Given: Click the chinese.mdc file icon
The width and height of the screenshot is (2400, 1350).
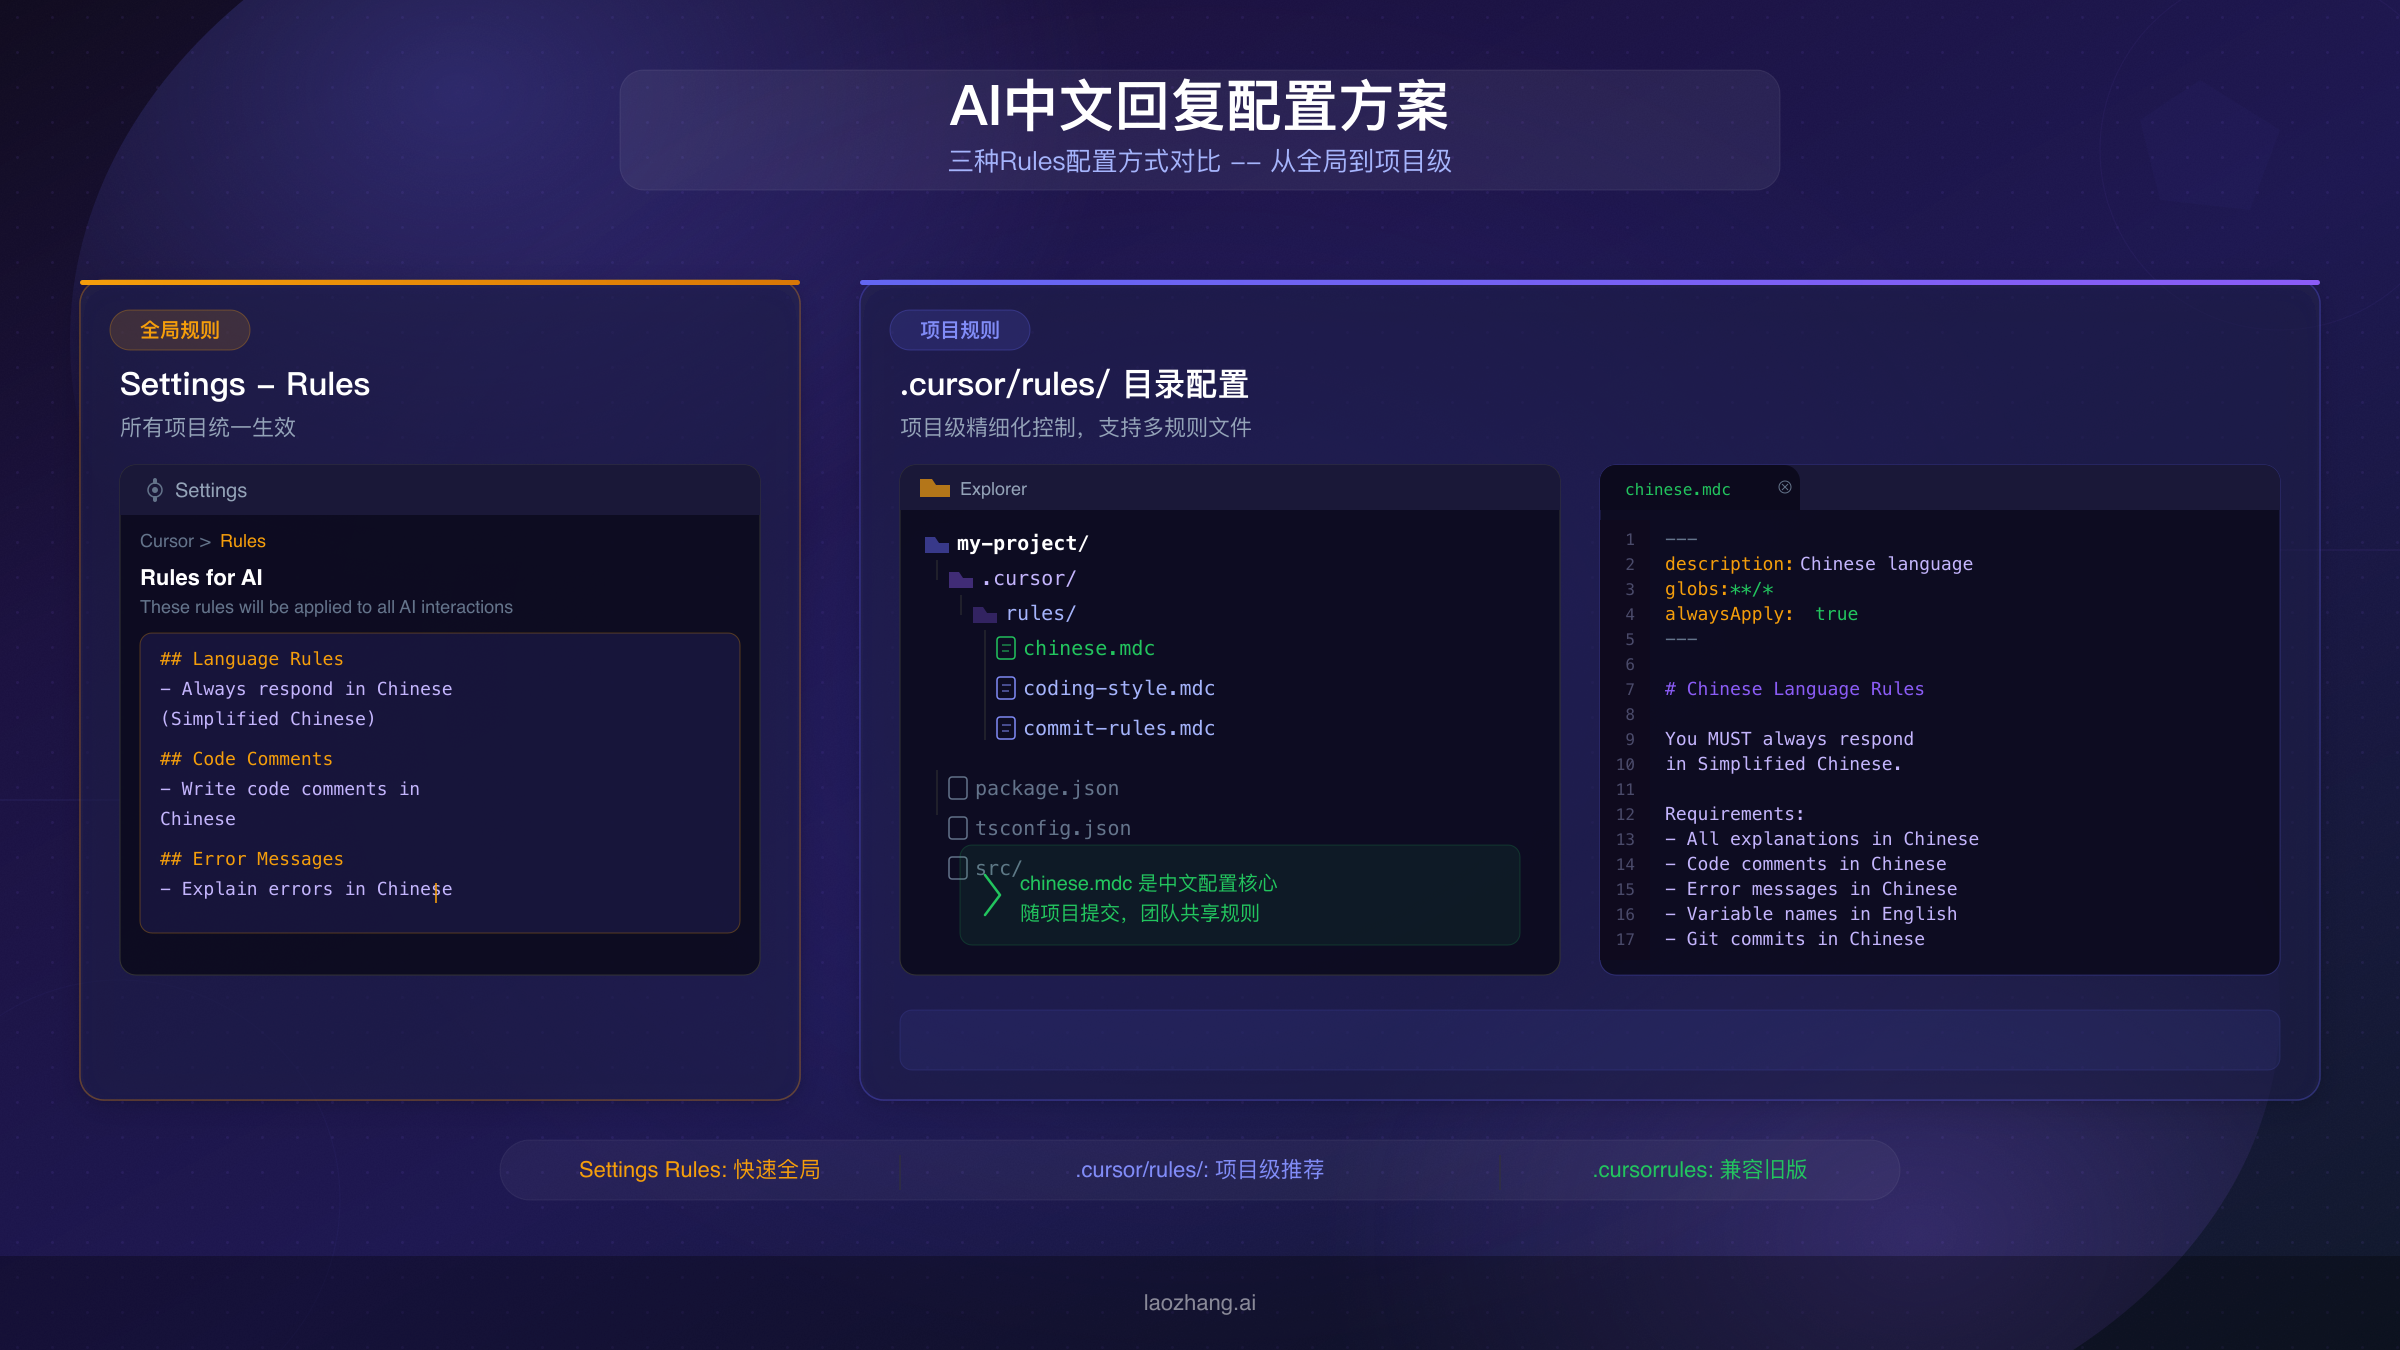Looking at the screenshot, I should click(1006, 648).
